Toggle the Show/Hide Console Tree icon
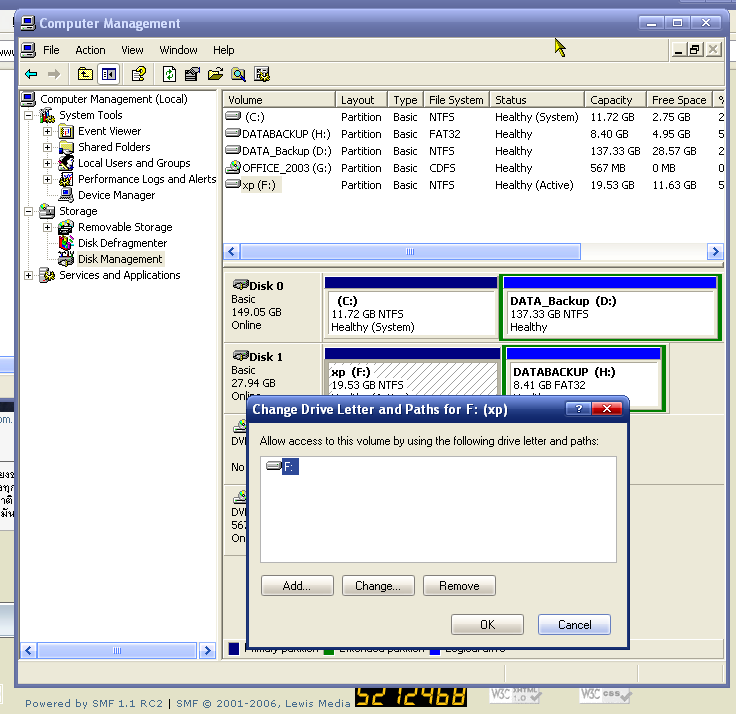This screenshot has height=714, width=736. 108,74
